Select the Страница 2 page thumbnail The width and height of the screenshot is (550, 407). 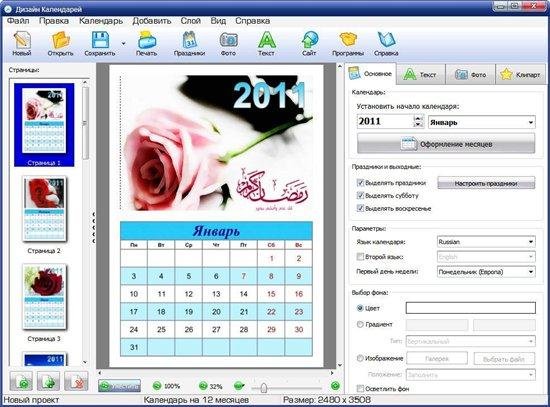44,215
